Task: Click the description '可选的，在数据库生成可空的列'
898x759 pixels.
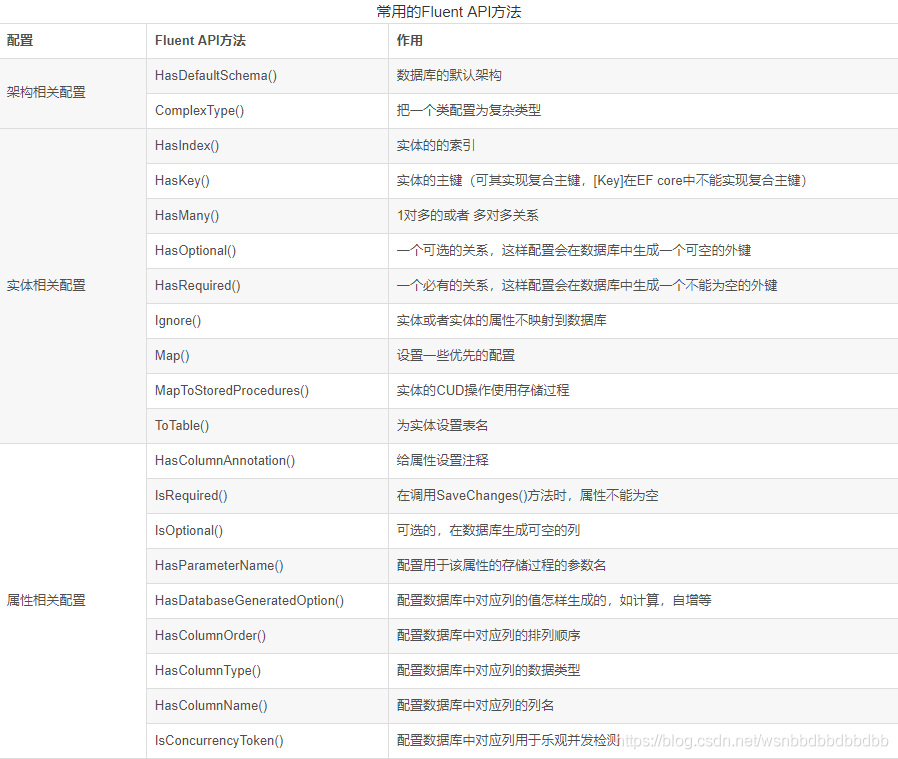Action: pos(489,530)
